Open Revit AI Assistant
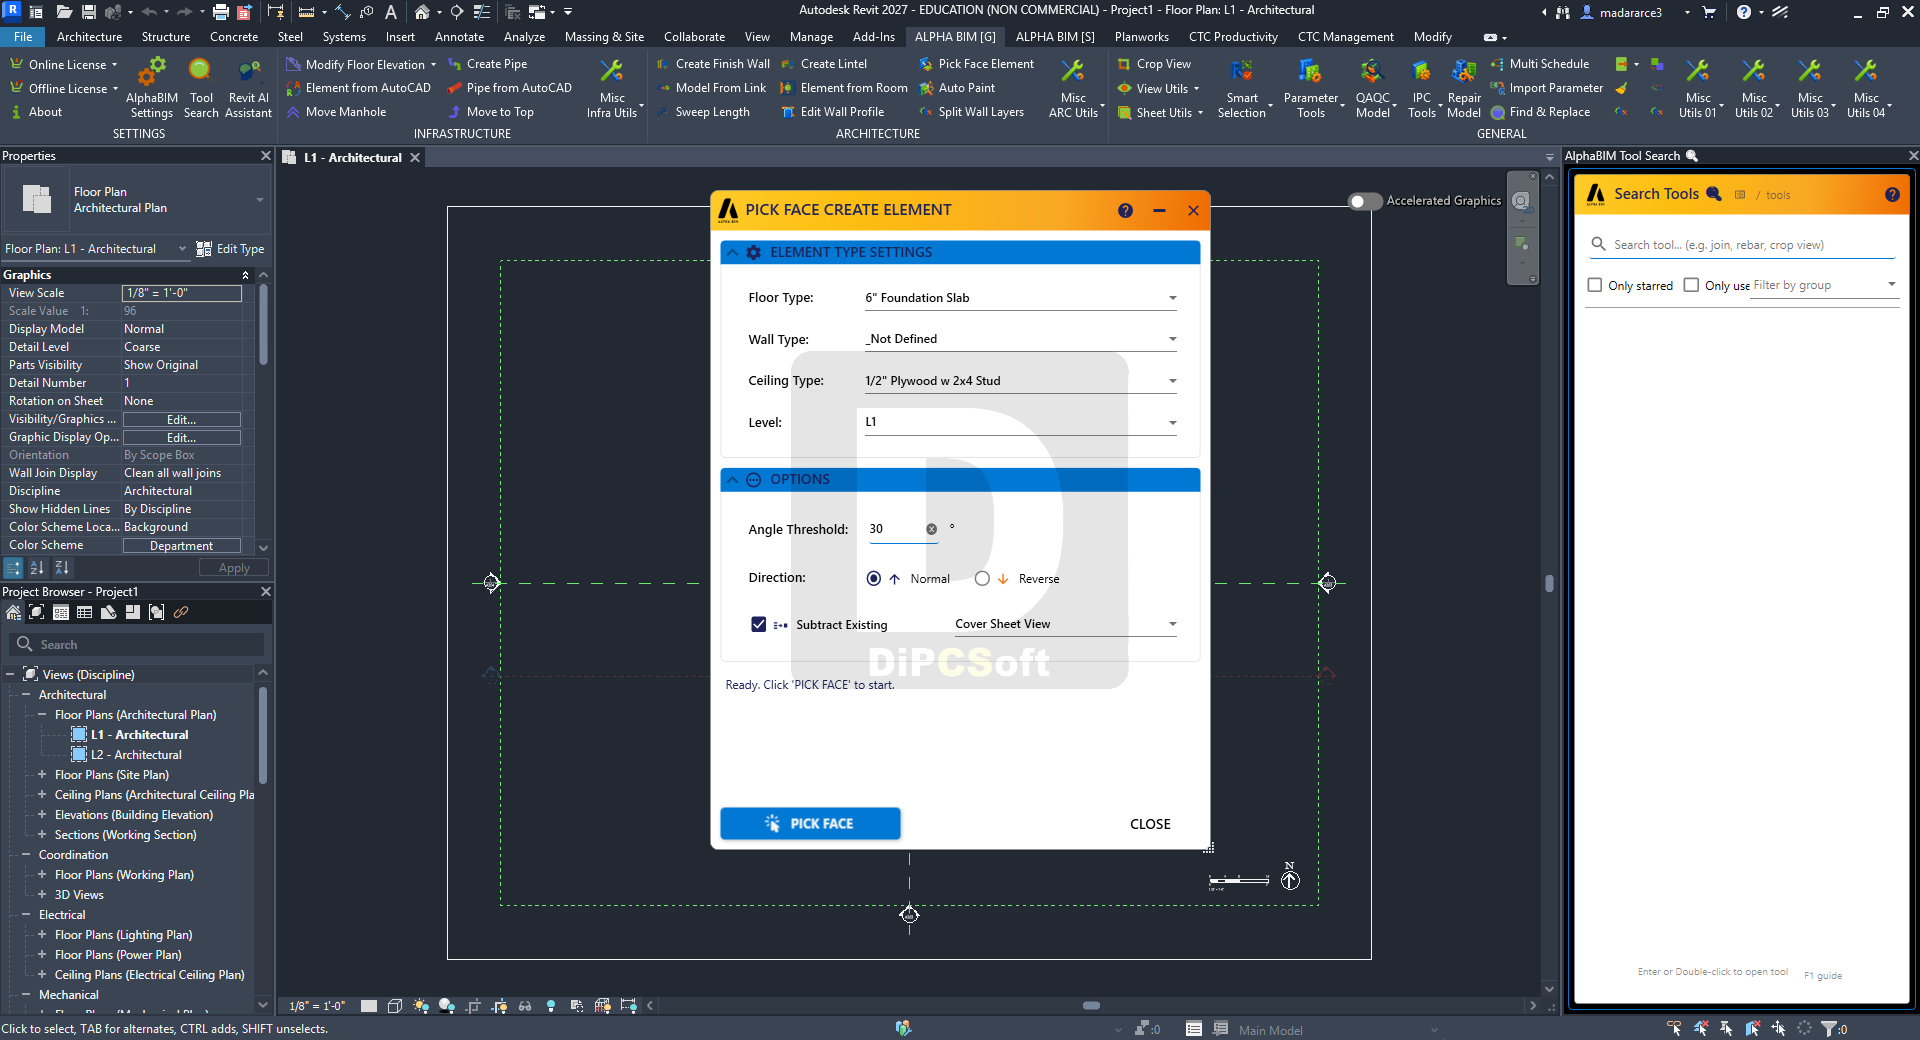This screenshot has width=1920, height=1040. click(x=249, y=88)
